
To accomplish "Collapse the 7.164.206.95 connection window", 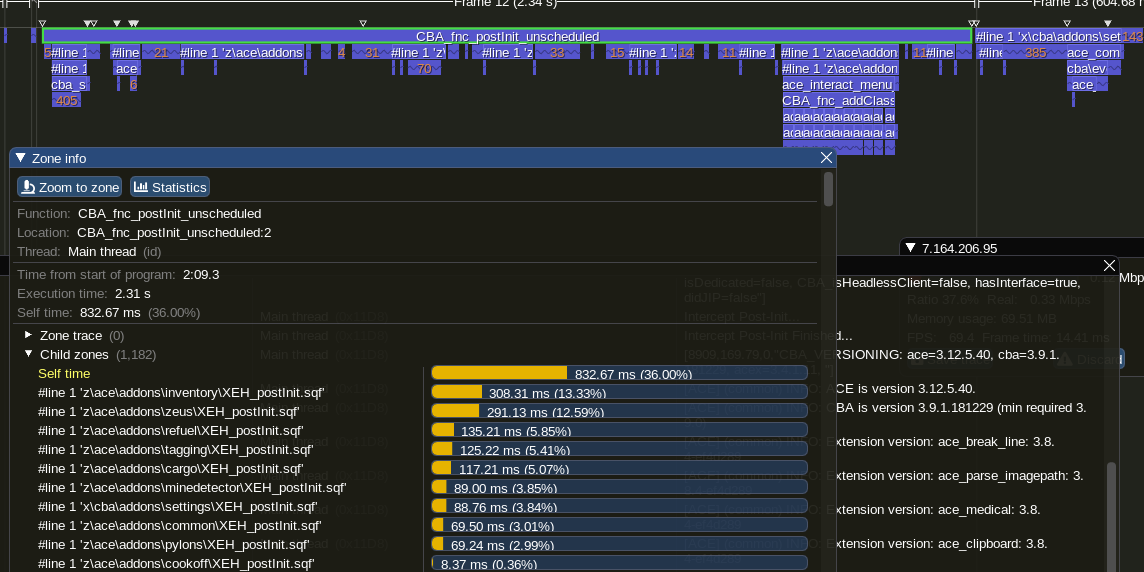I will (910, 248).
